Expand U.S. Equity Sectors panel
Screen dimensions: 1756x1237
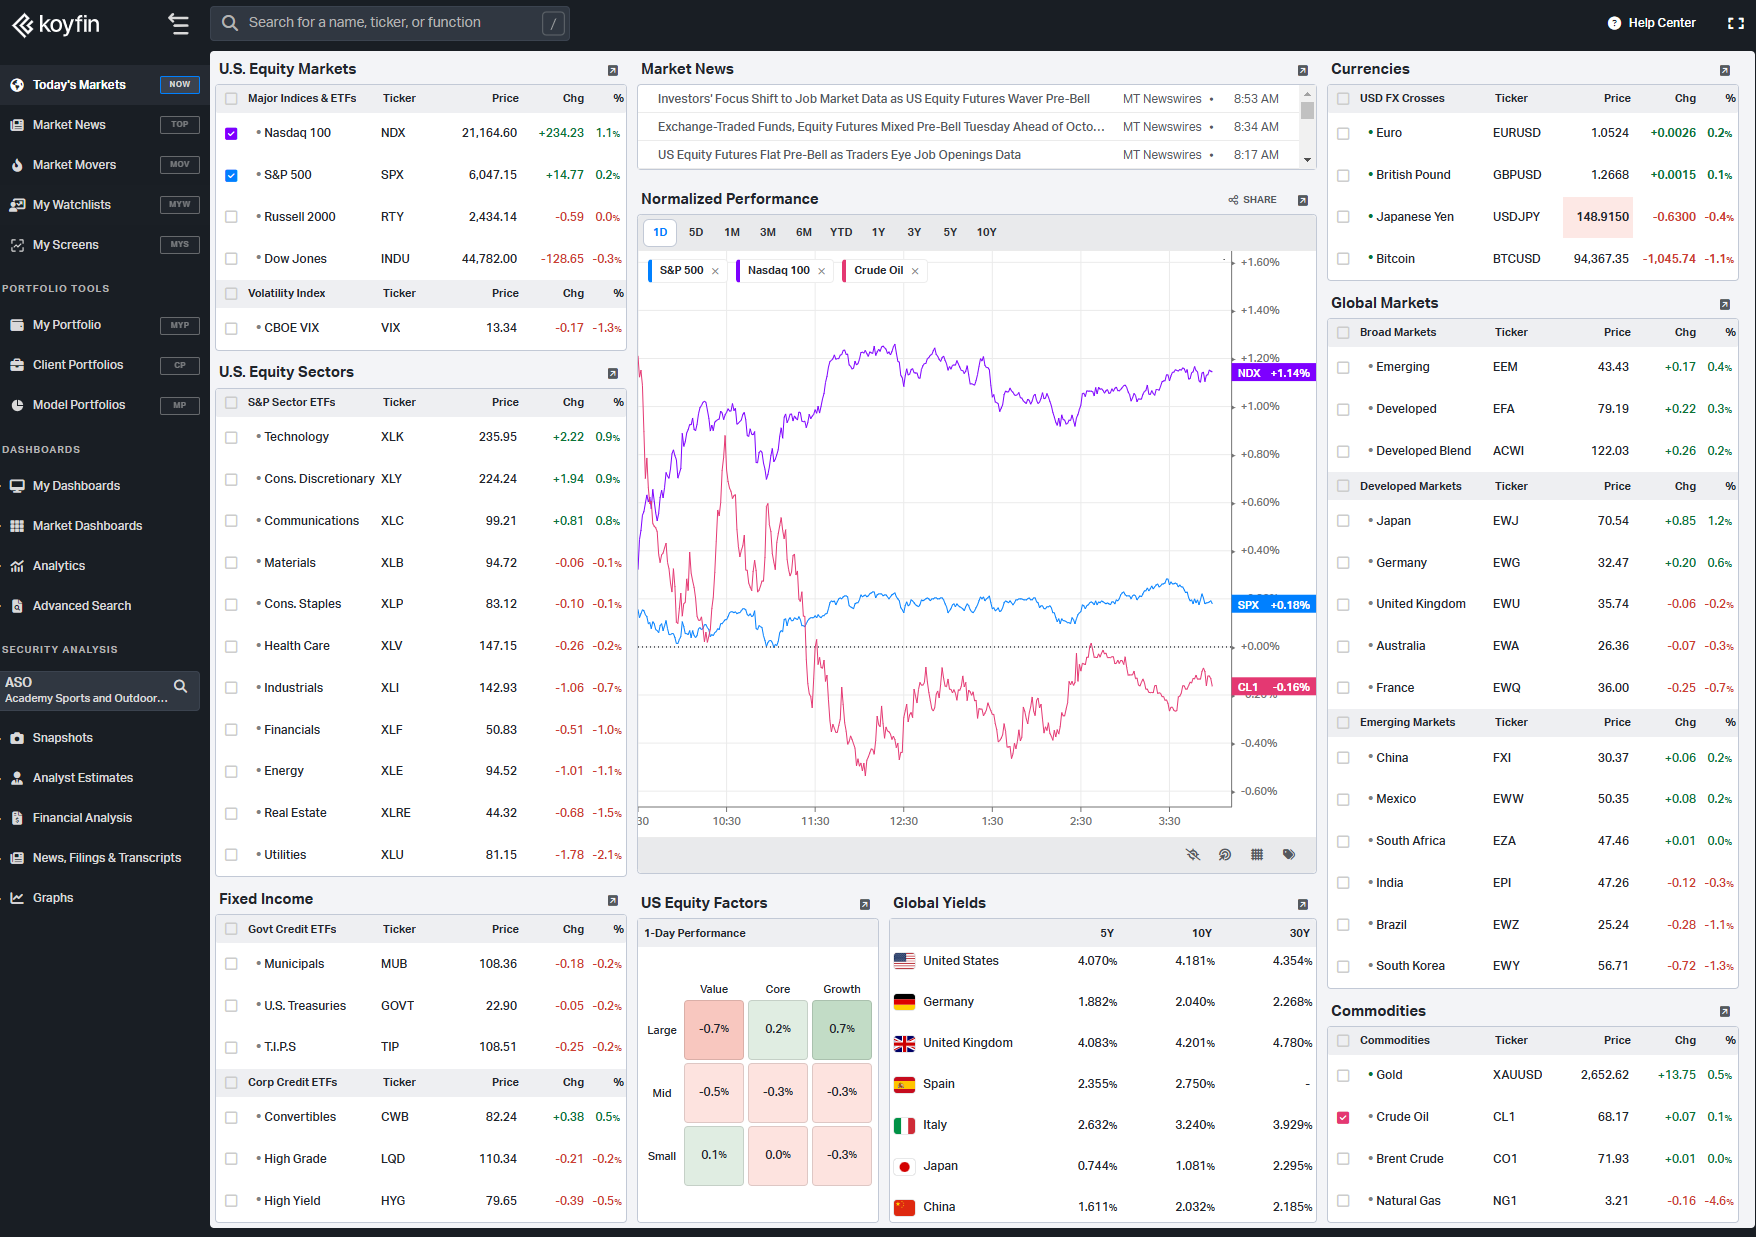(613, 373)
